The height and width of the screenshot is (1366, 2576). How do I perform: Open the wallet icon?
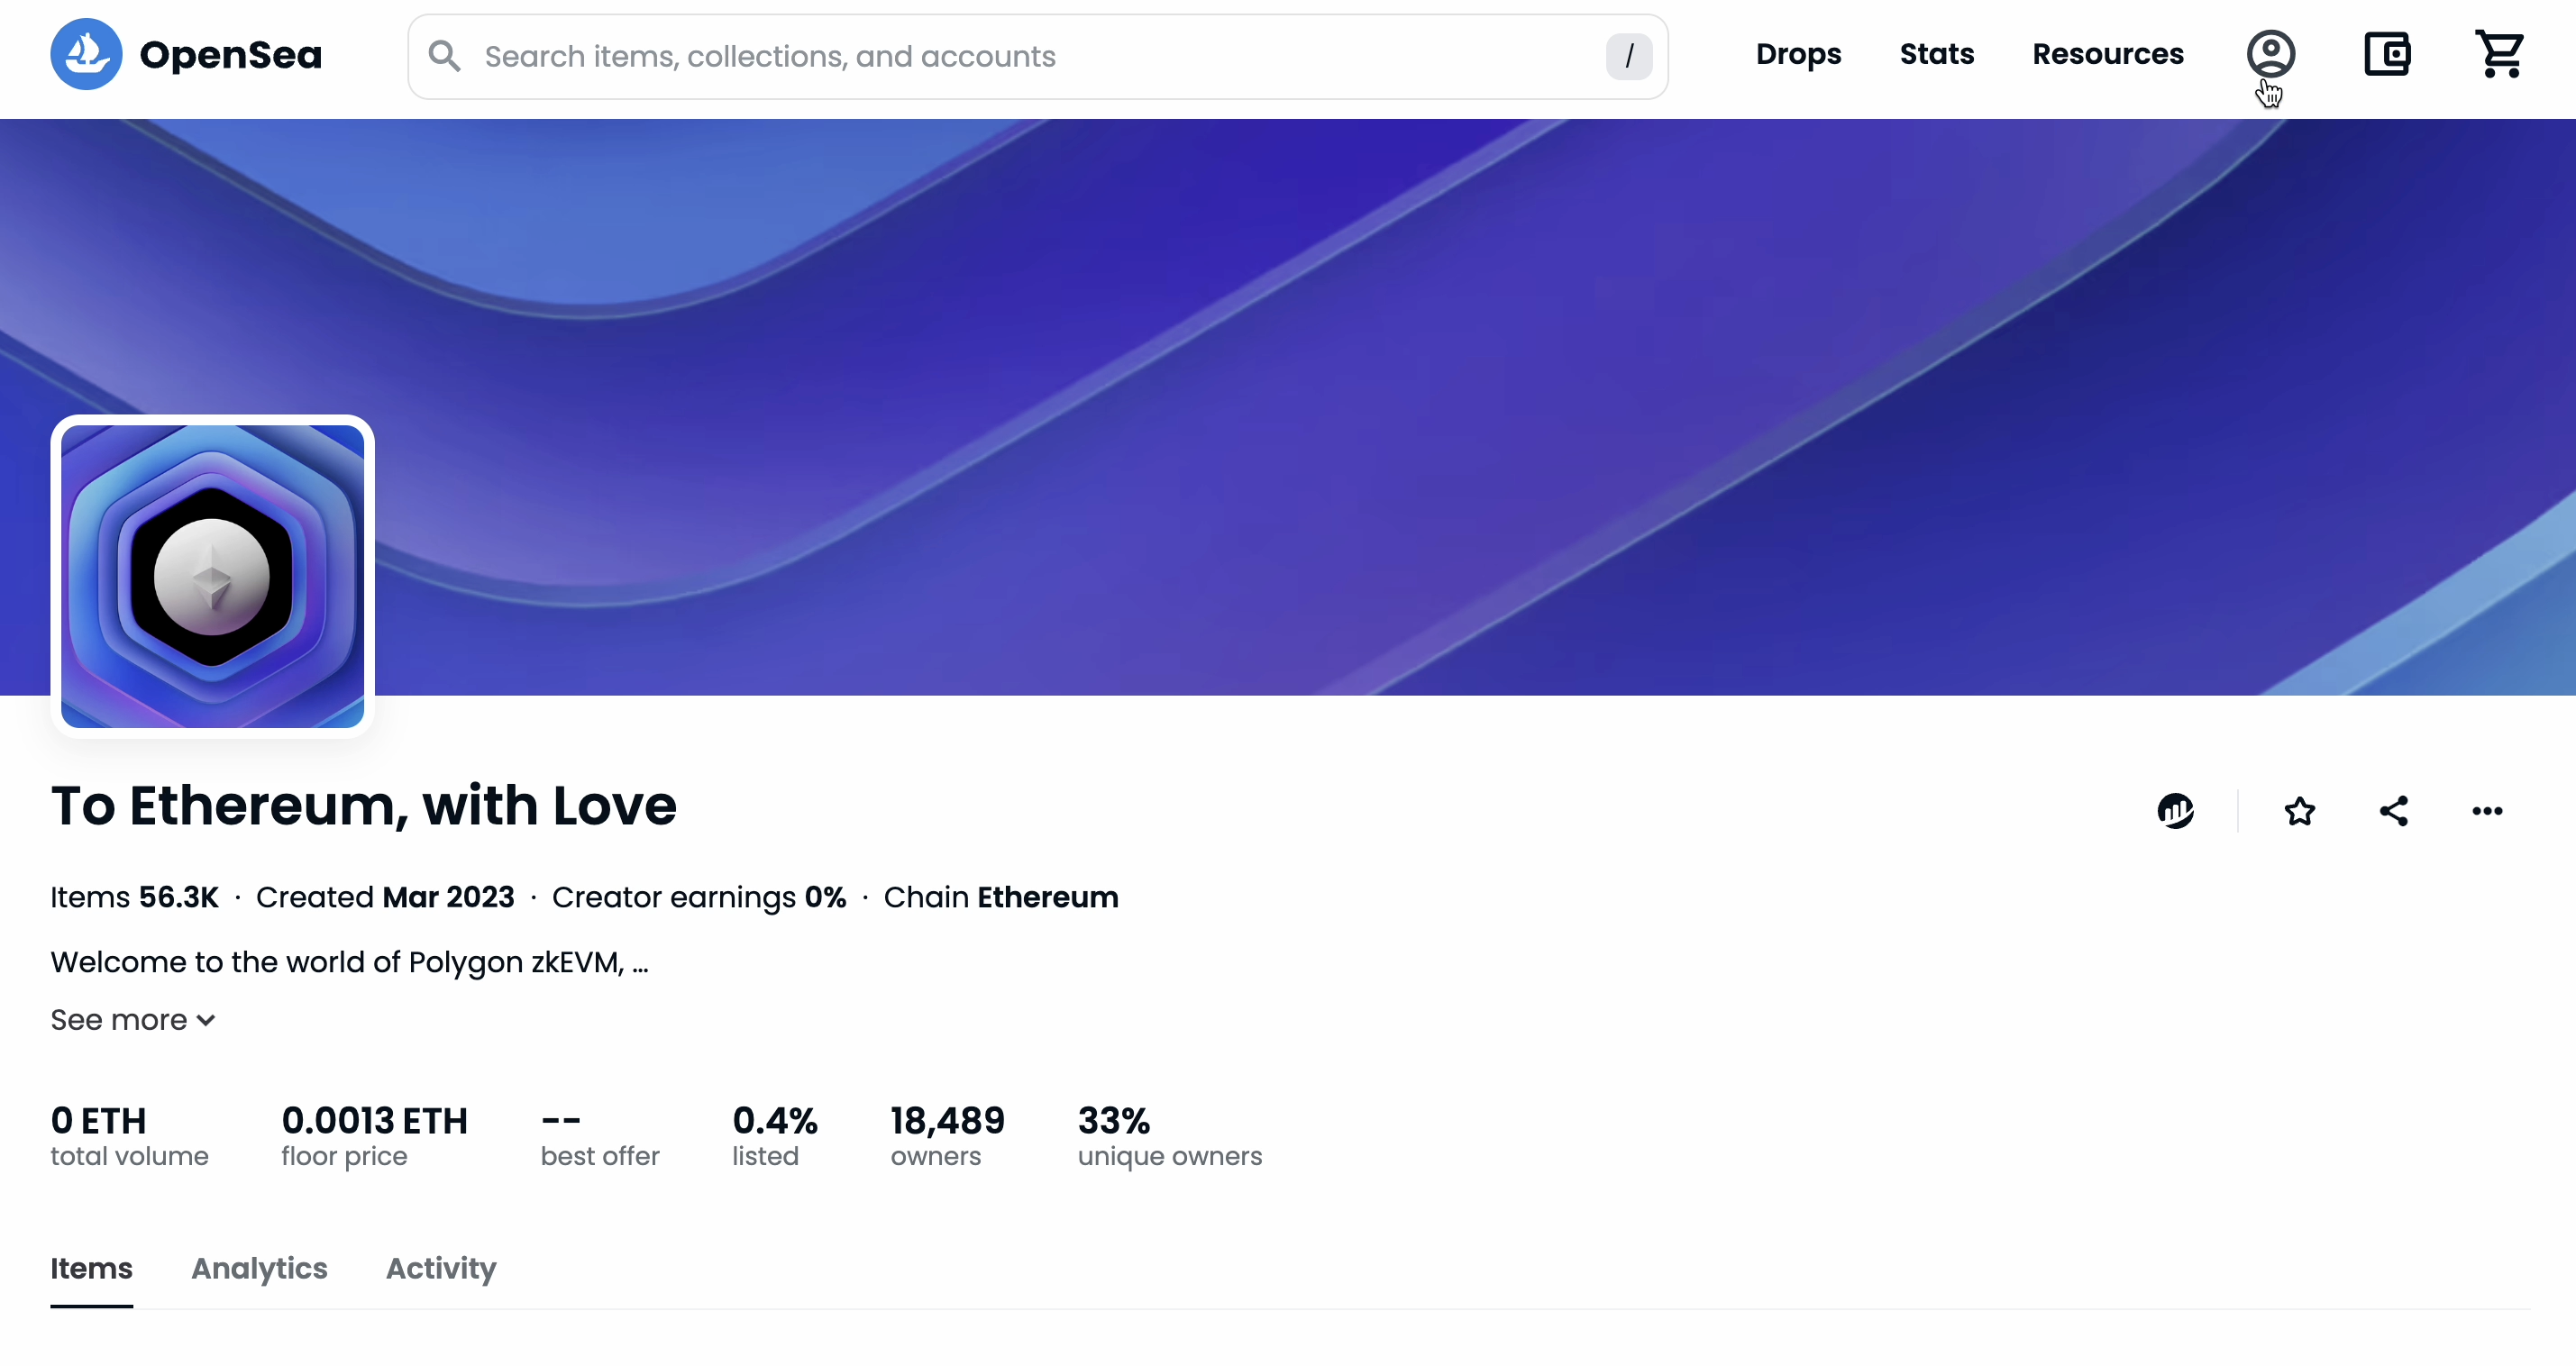[x=2386, y=54]
